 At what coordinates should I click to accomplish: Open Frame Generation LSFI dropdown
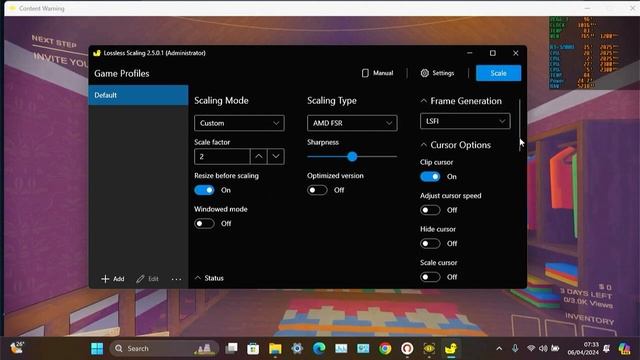click(465, 121)
